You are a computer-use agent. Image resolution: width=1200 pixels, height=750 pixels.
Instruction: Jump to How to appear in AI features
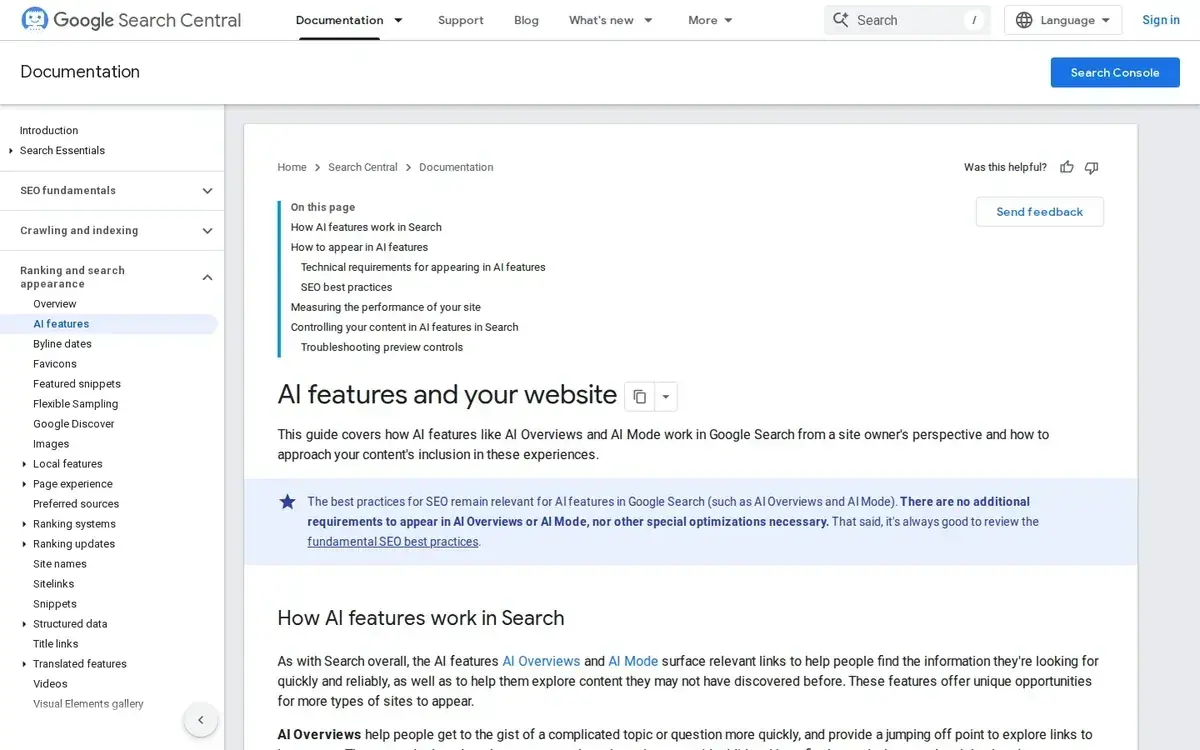pos(359,247)
